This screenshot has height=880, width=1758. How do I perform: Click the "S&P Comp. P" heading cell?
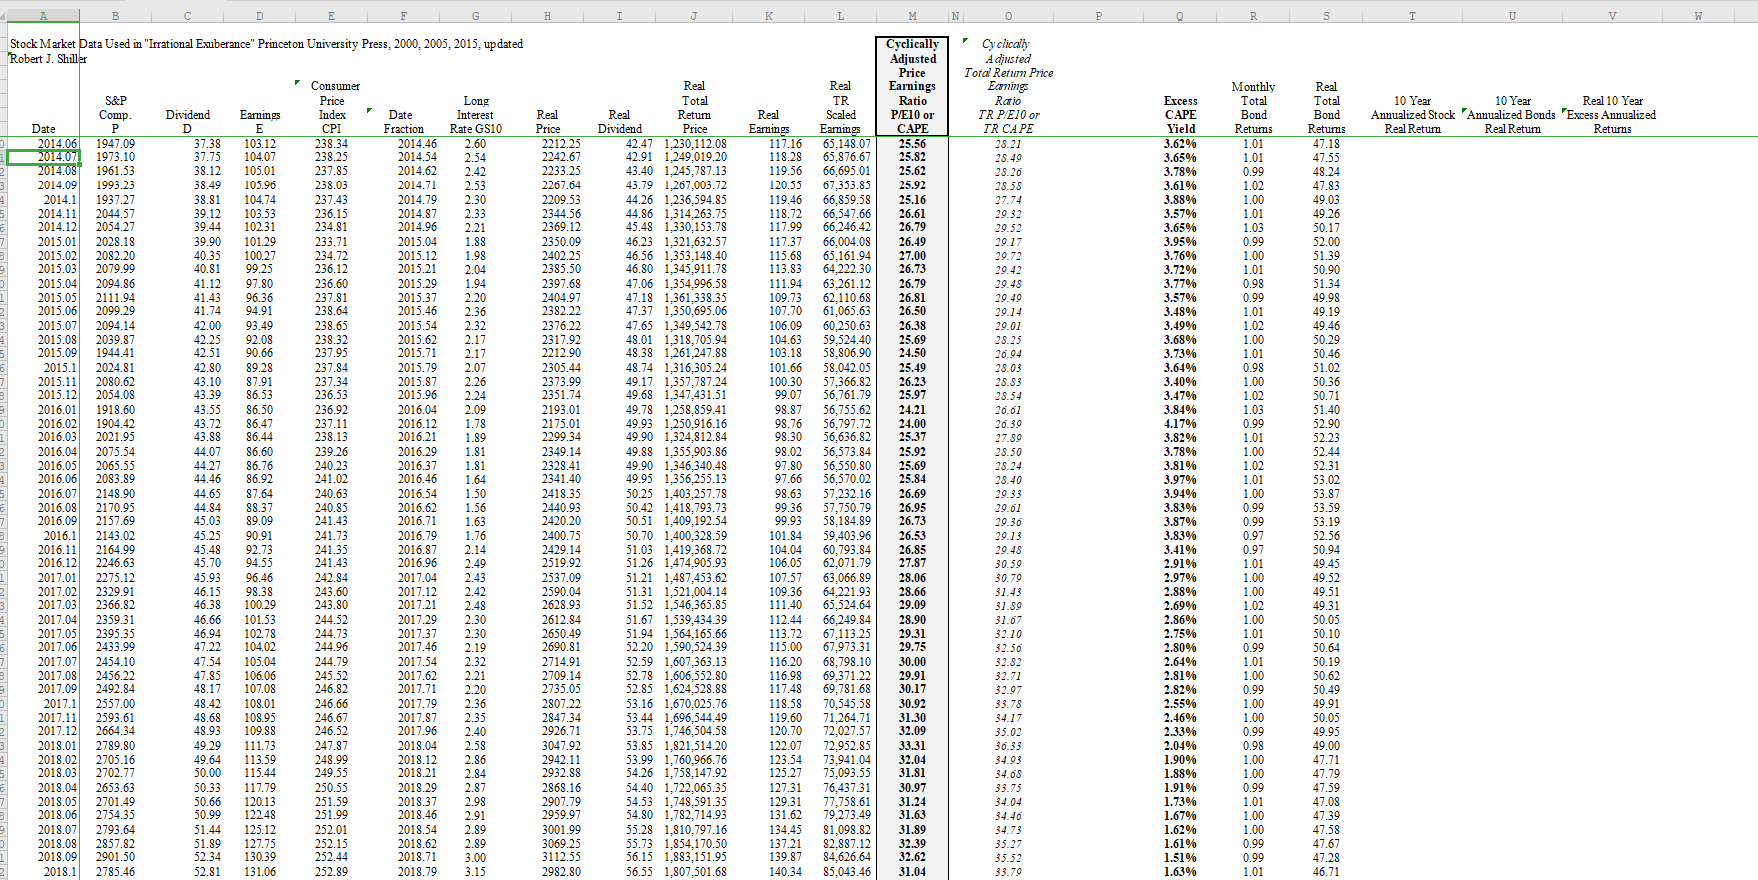point(115,115)
